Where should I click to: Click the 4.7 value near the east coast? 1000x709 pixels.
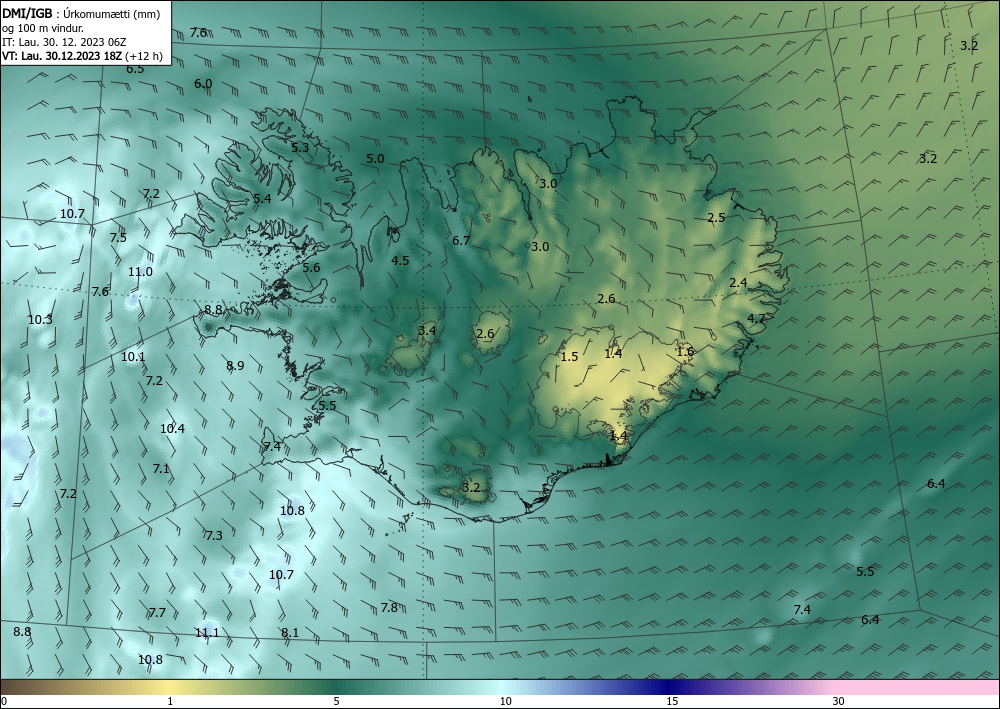click(x=756, y=318)
